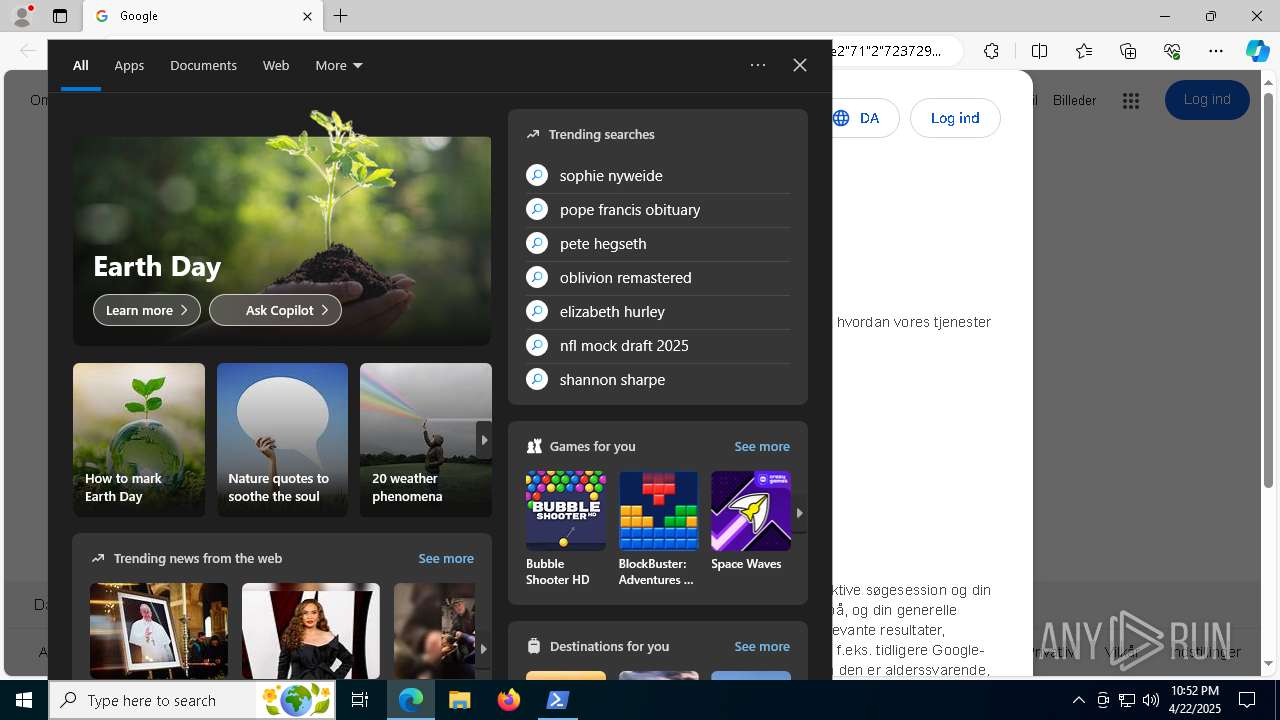Open Windows Start menu
The width and height of the screenshot is (1280, 720).
click(x=24, y=700)
